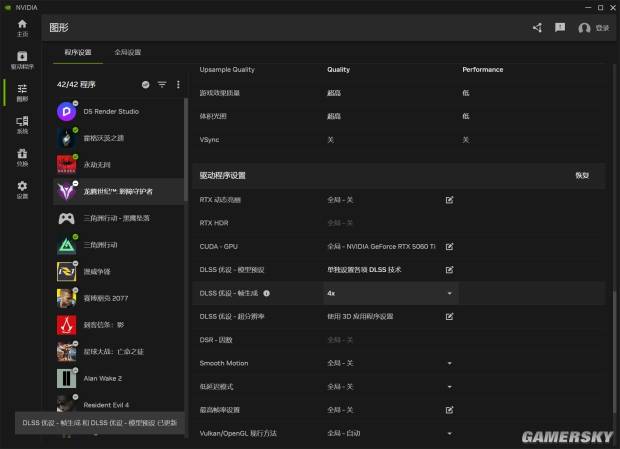Edit DLSS override super resolution setting

coord(449,317)
